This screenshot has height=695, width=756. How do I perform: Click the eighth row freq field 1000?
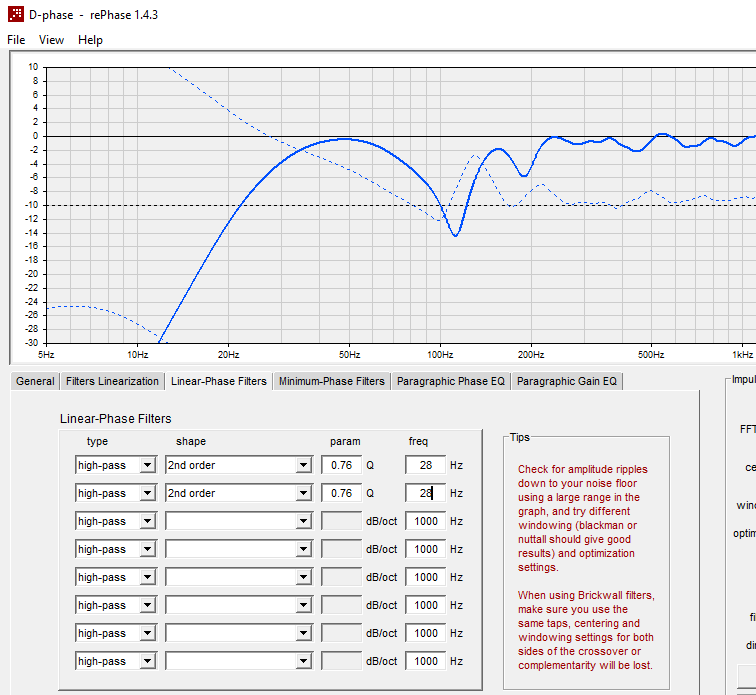tap(426, 661)
